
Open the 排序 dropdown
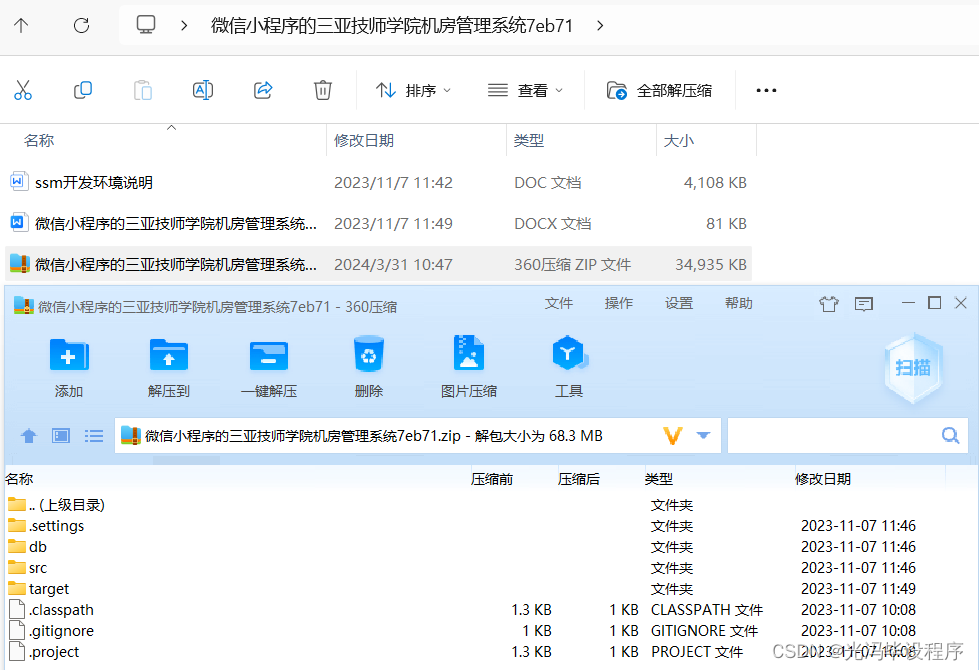coord(413,90)
